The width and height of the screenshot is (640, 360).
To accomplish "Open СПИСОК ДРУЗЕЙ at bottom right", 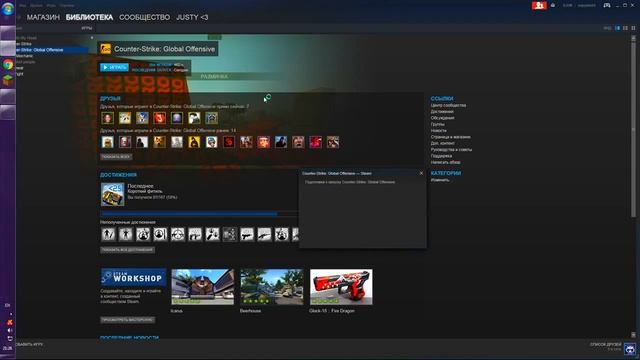I will click(x=605, y=344).
